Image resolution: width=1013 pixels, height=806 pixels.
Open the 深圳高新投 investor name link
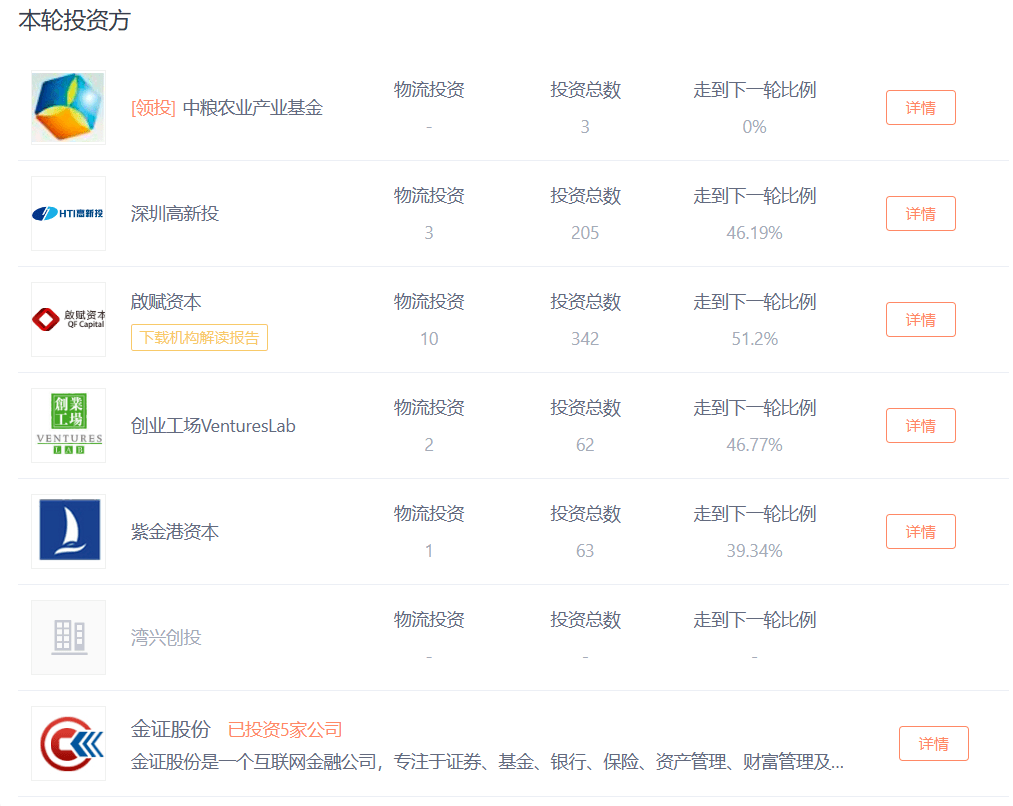coord(174,214)
